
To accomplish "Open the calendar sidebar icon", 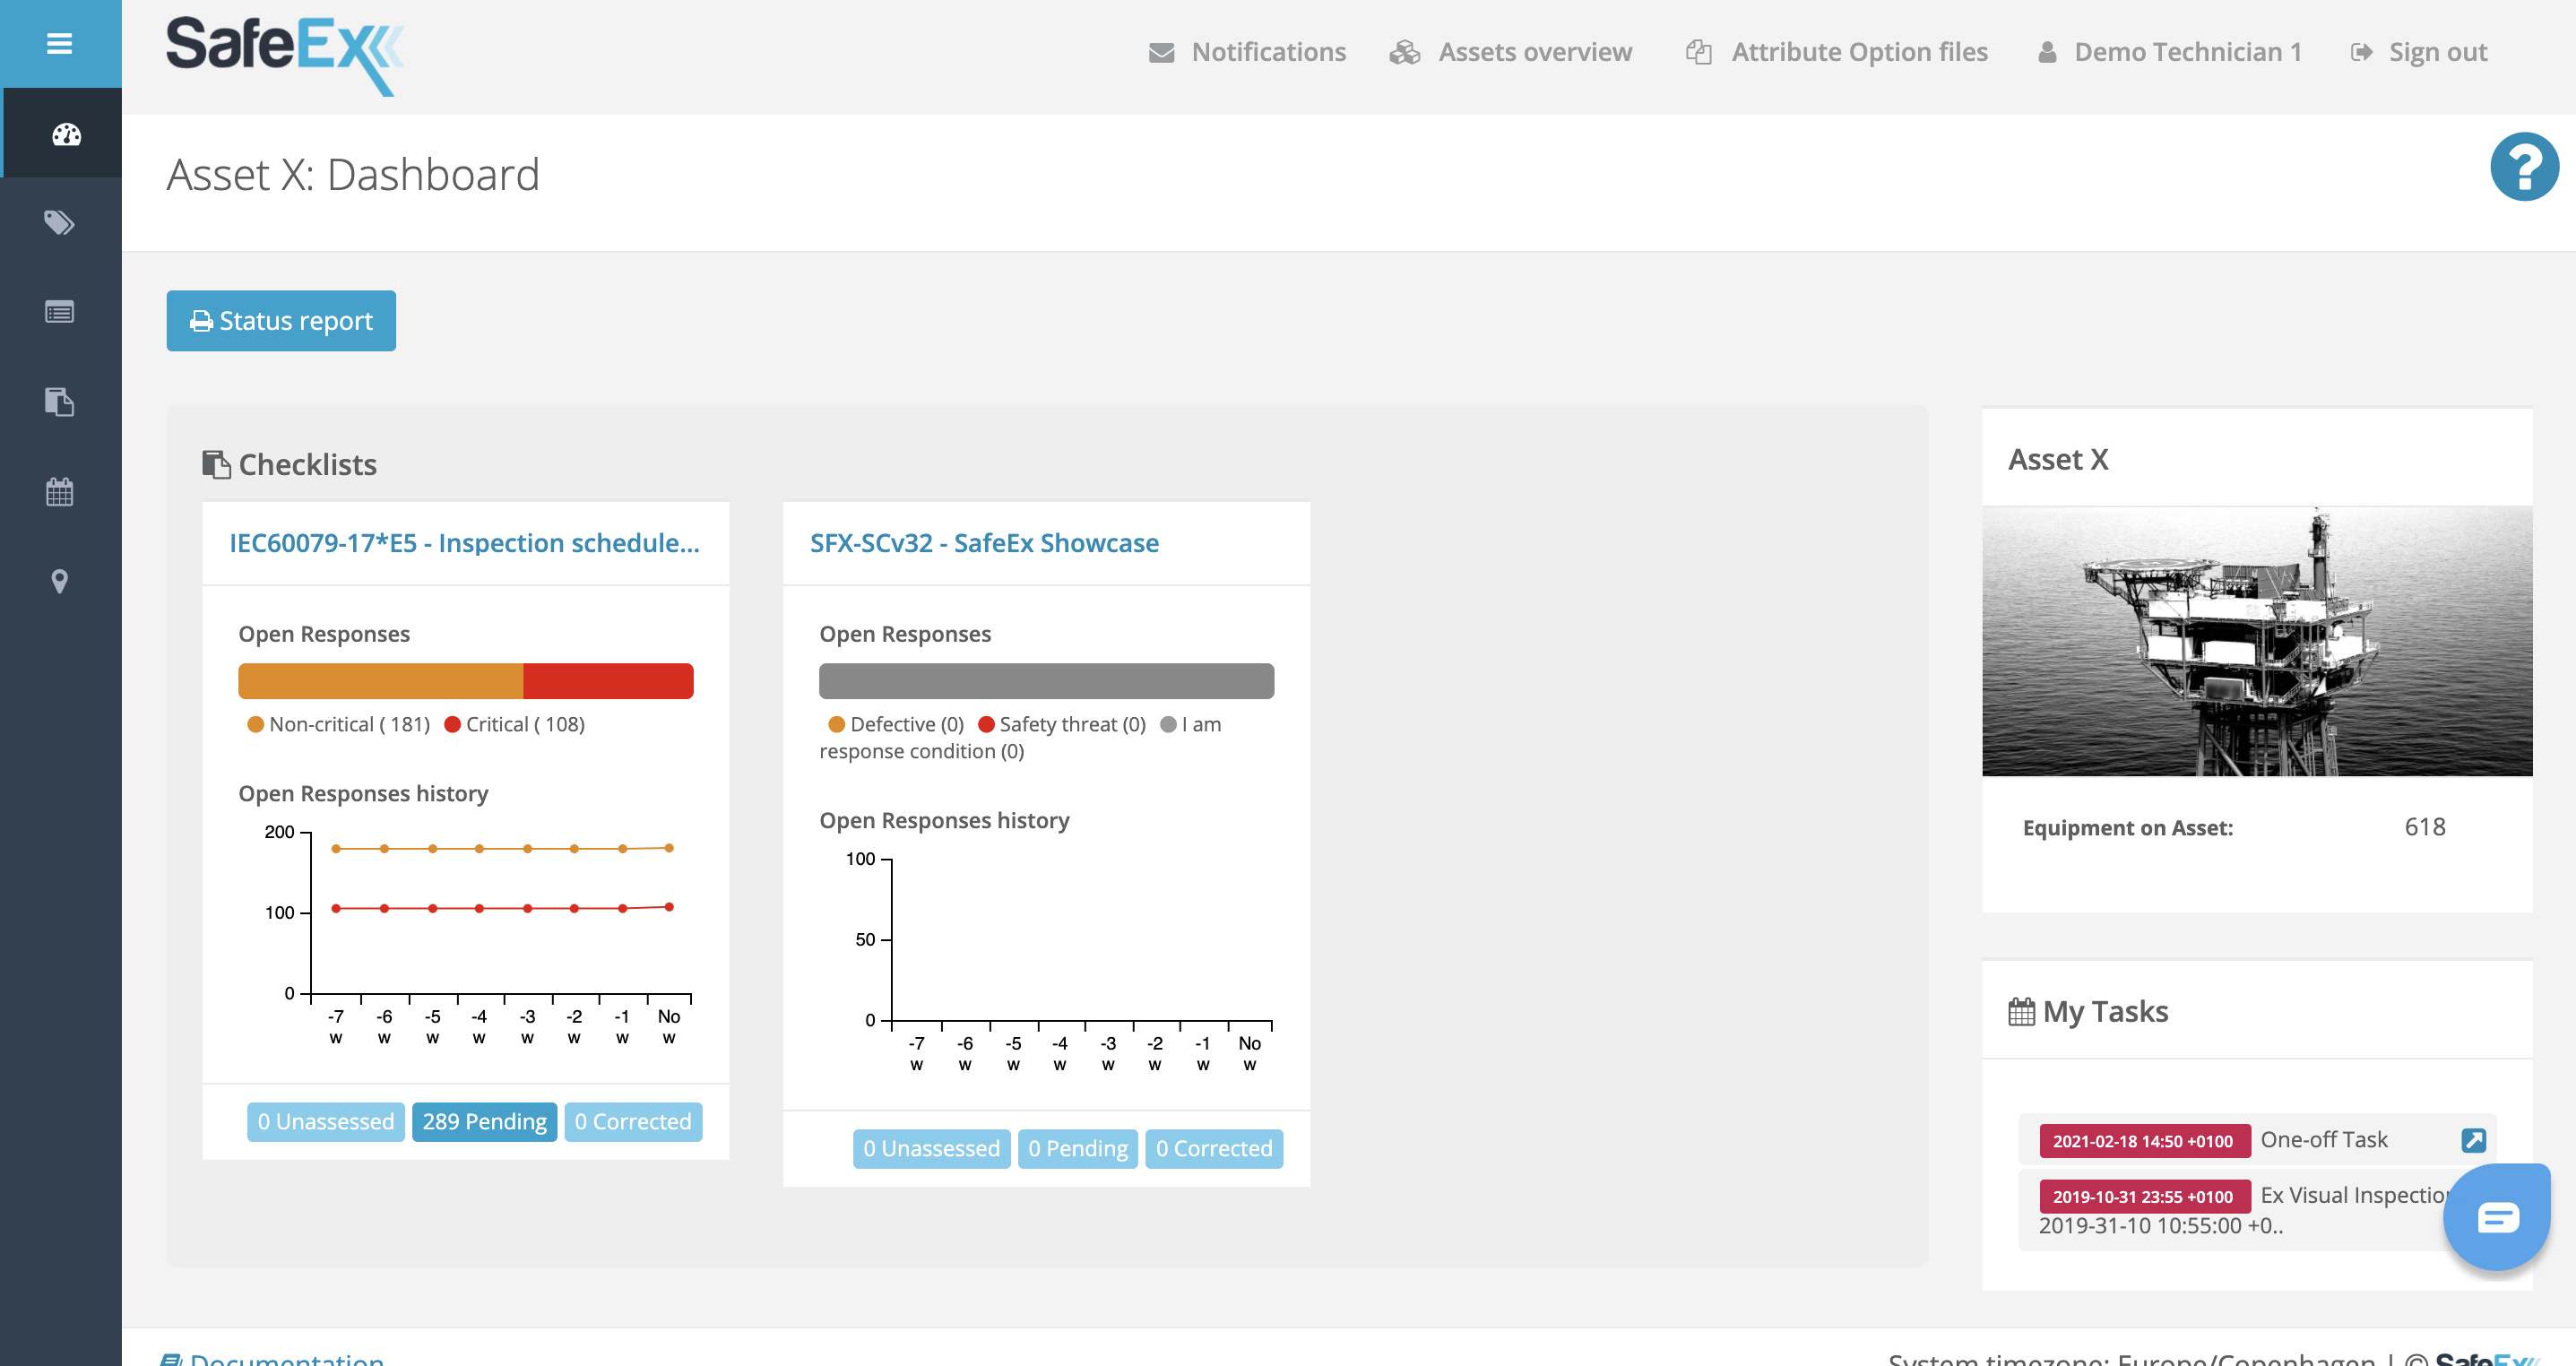I will (x=59, y=492).
